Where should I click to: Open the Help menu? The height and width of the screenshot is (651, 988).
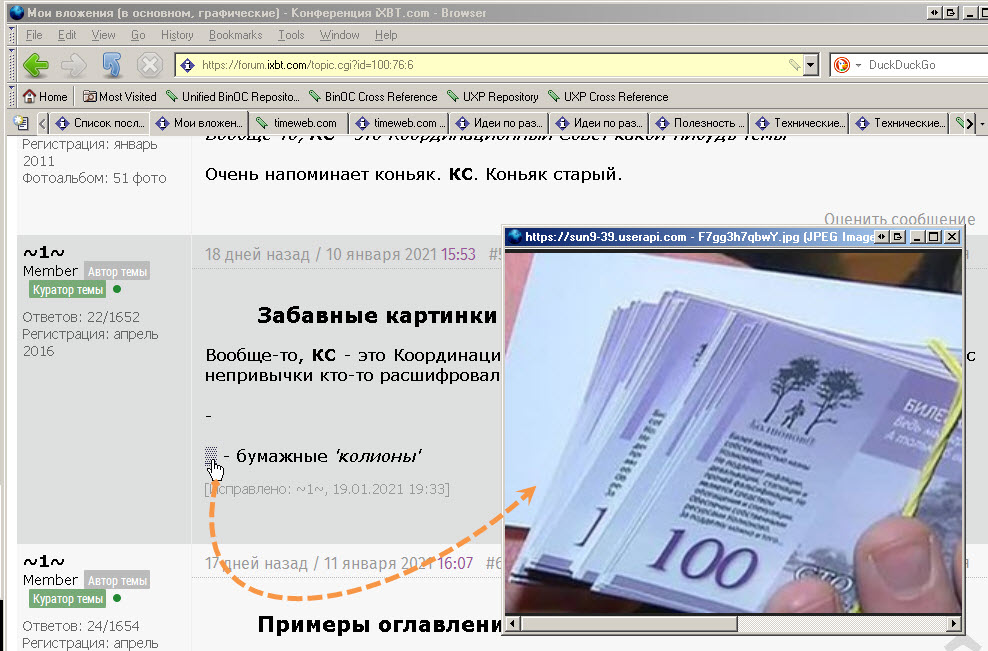(x=386, y=35)
